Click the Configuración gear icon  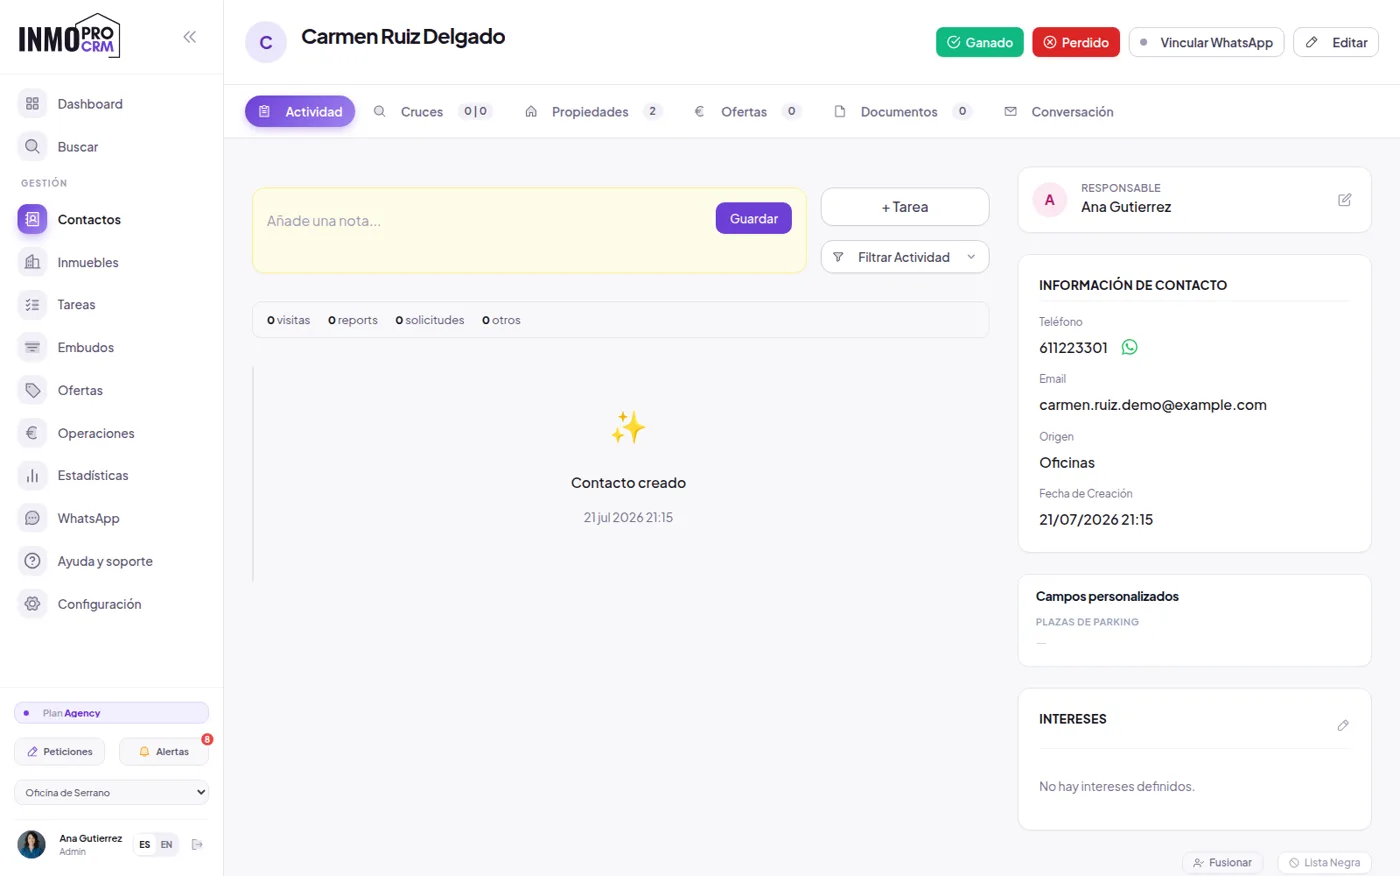click(32, 604)
